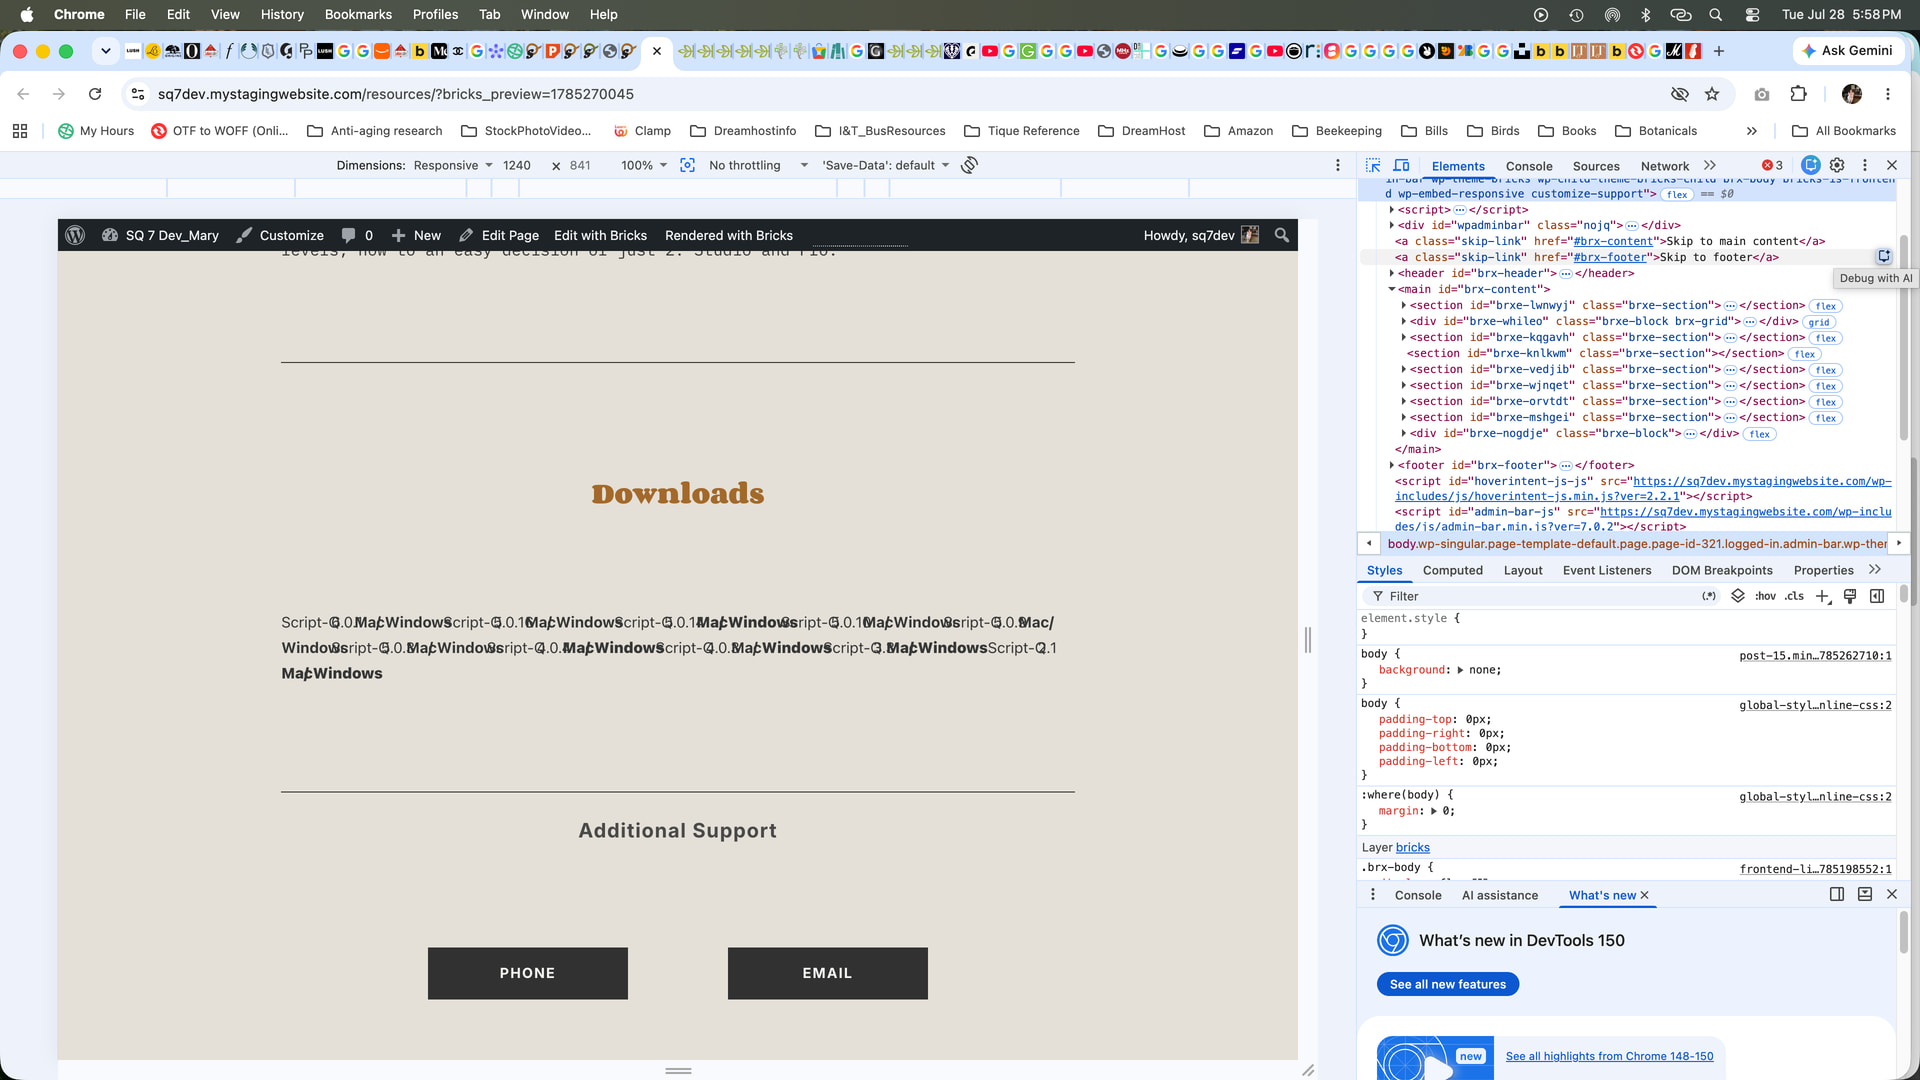Image resolution: width=1920 pixels, height=1080 pixels.
Task: Open the Computed styles tab
Action: 1453,570
